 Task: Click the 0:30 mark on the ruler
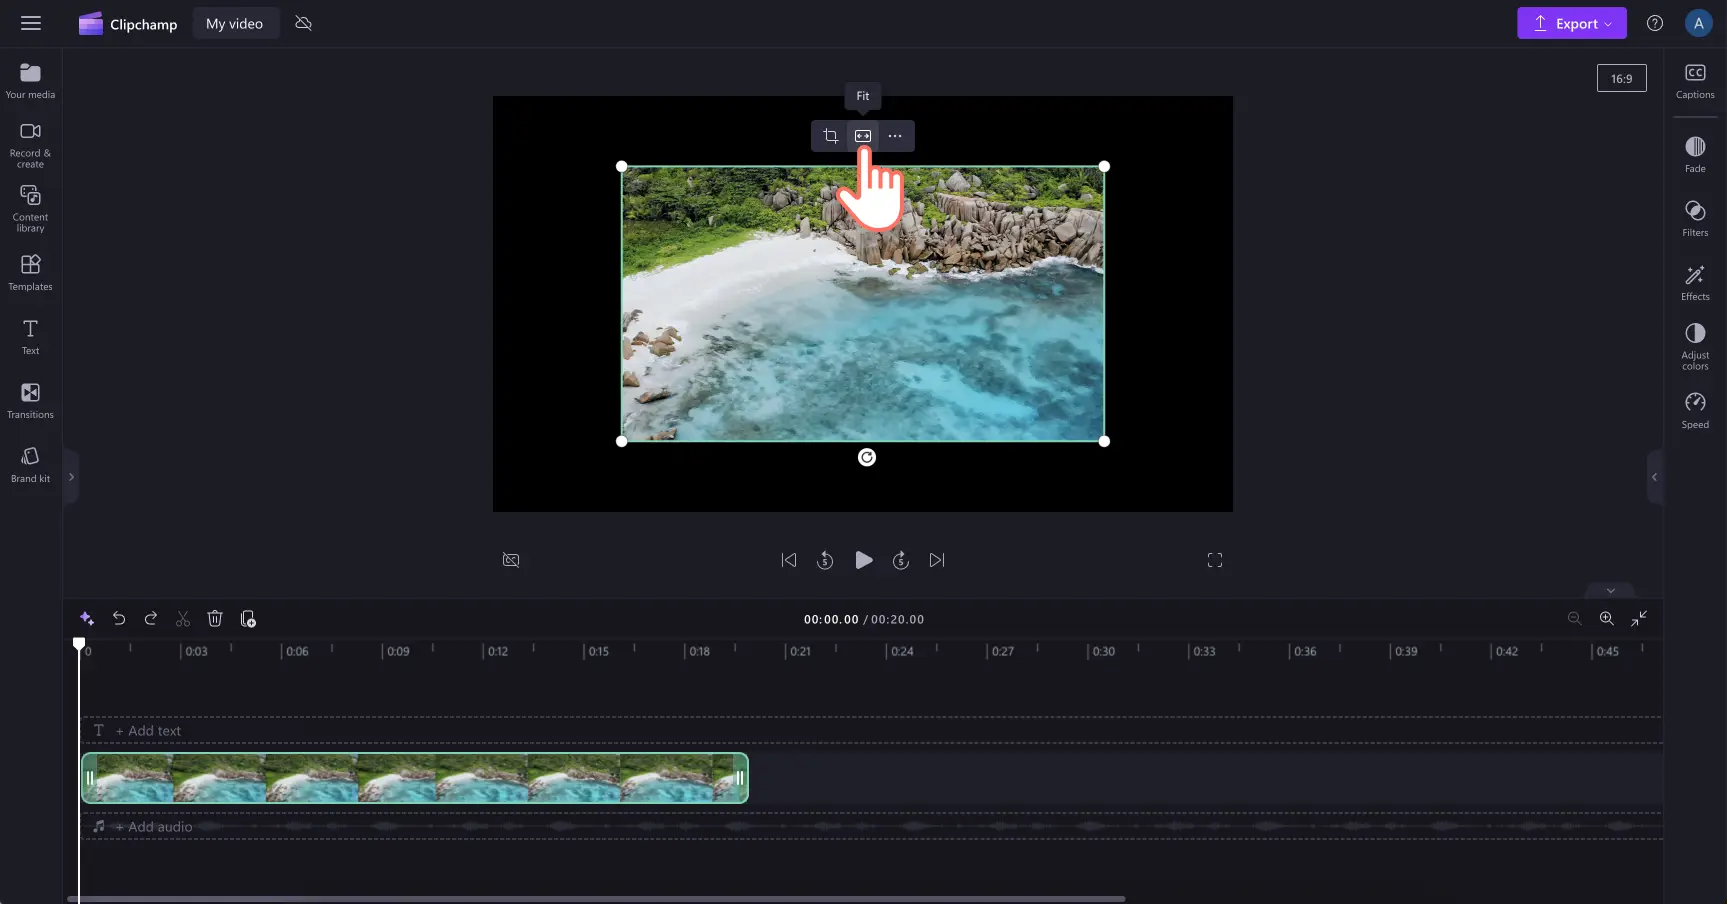[1103, 651]
